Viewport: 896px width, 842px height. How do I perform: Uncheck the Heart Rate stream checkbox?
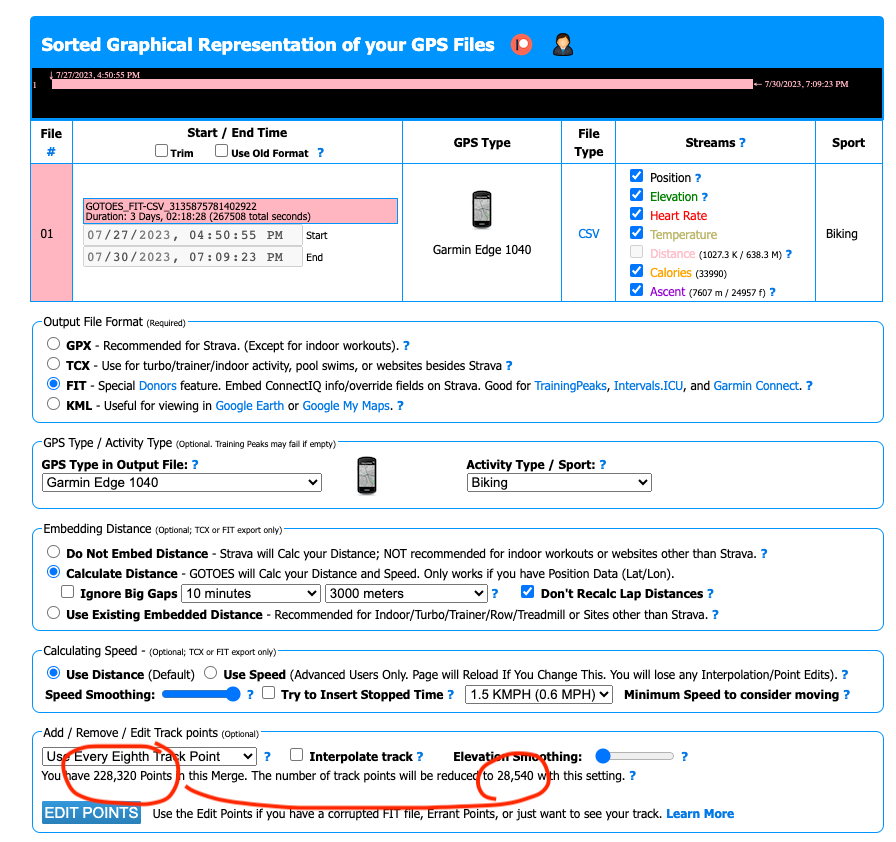[x=637, y=214]
